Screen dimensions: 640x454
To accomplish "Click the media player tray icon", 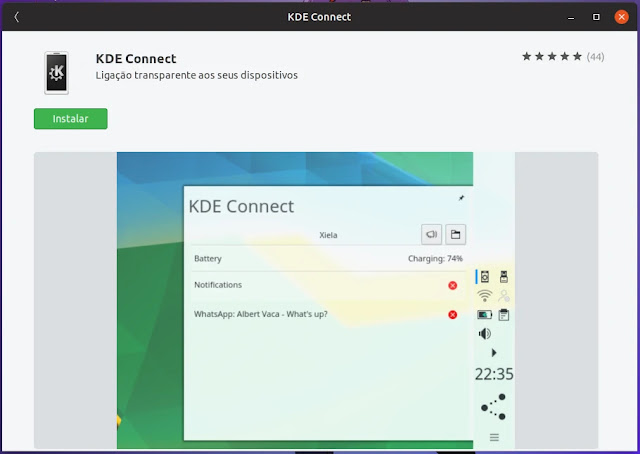I will click(484, 277).
